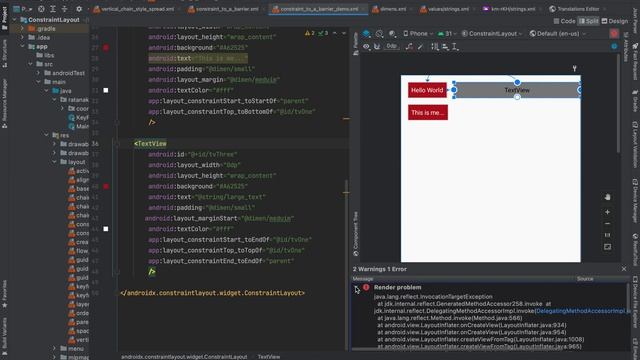Toggle autoconnect magnet icon
The width and height of the screenshot is (640, 360).
(x=377, y=47)
